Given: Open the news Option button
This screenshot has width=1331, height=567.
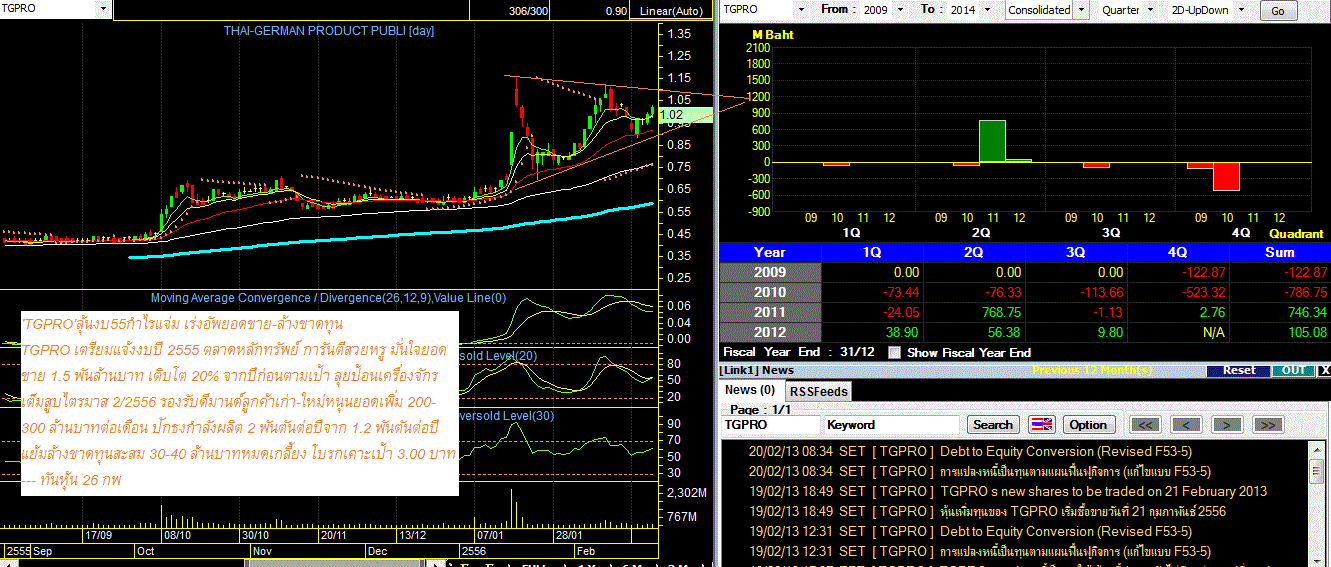Looking at the screenshot, I should click(x=1088, y=424).
